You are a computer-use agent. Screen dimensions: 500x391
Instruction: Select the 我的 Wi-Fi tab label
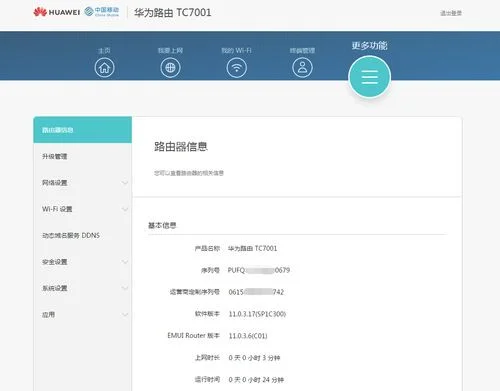(x=236, y=50)
